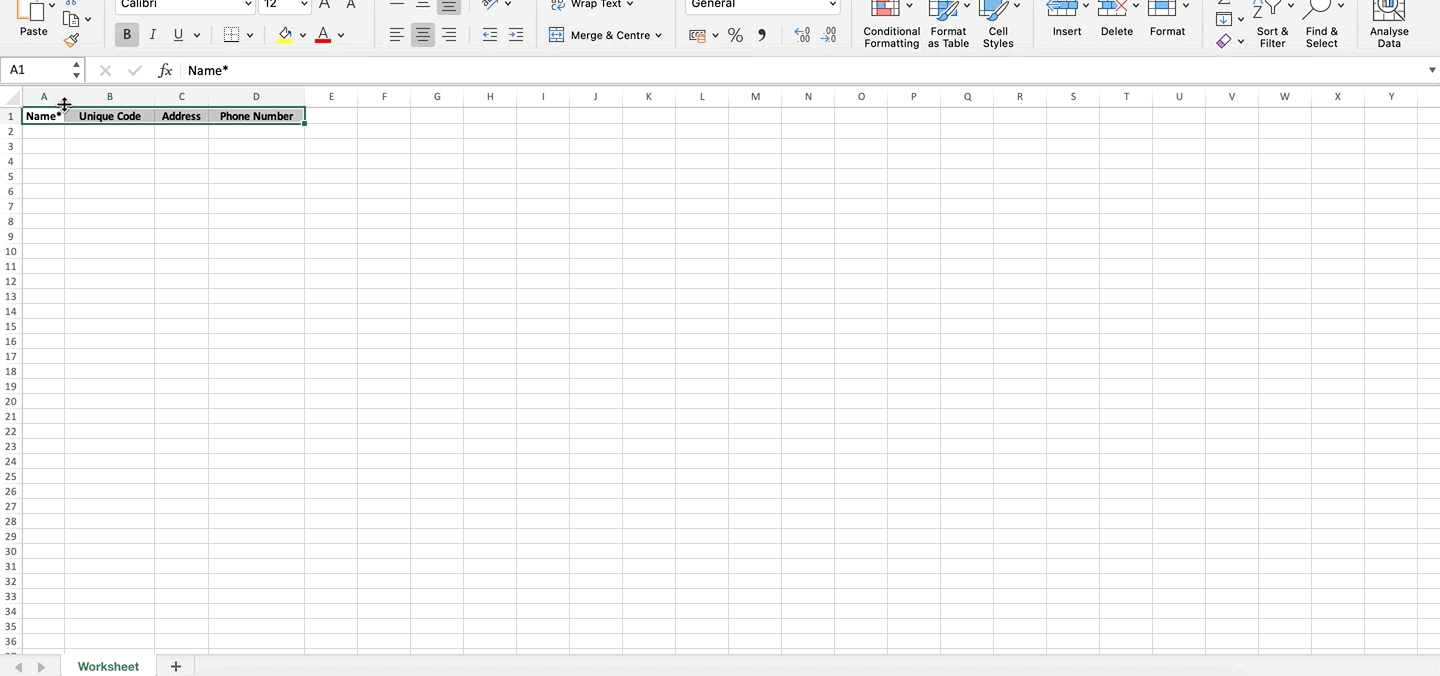The width and height of the screenshot is (1440, 676).
Task: Click Wrap Text button
Action: pos(592,5)
